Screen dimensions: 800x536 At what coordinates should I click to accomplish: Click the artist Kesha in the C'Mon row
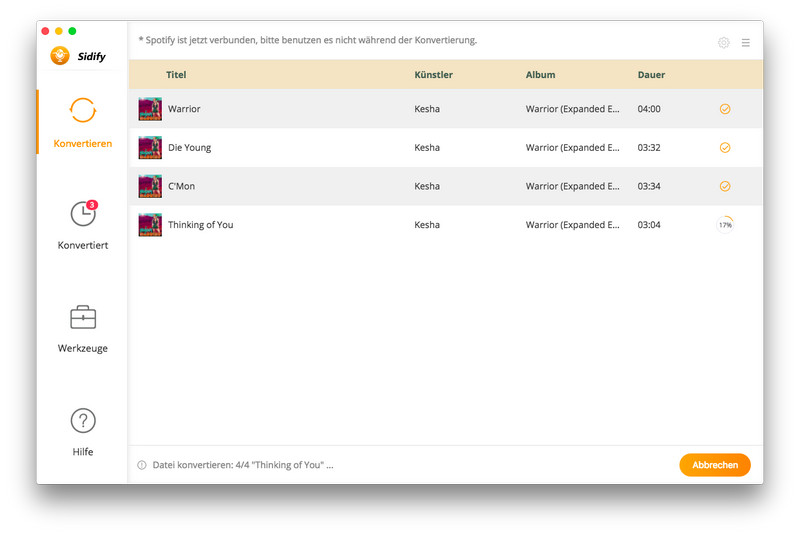click(427, 187)
